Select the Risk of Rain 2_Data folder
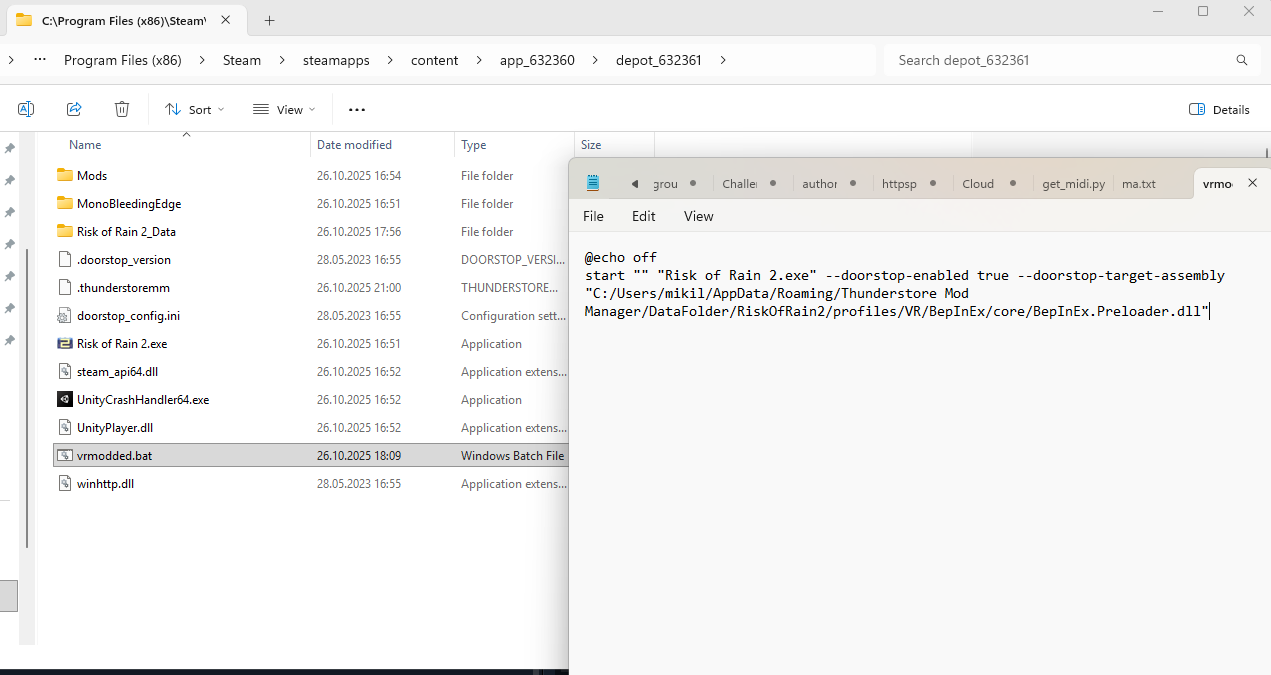The width and height of the screenshot is (1271, 675). pos(126,231)
